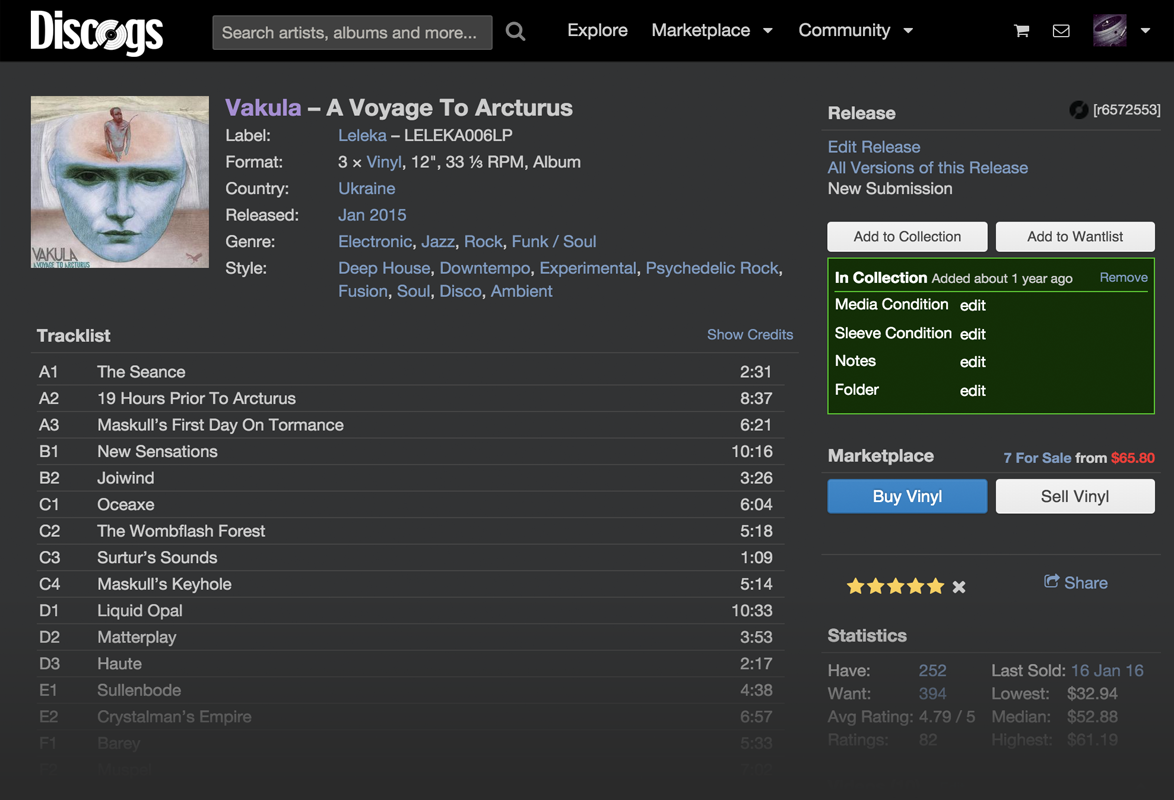Screen dimensions: 1174x800
Task: Expand the Marketplace dropdown arrow
Action: click(x=767, y=31)
